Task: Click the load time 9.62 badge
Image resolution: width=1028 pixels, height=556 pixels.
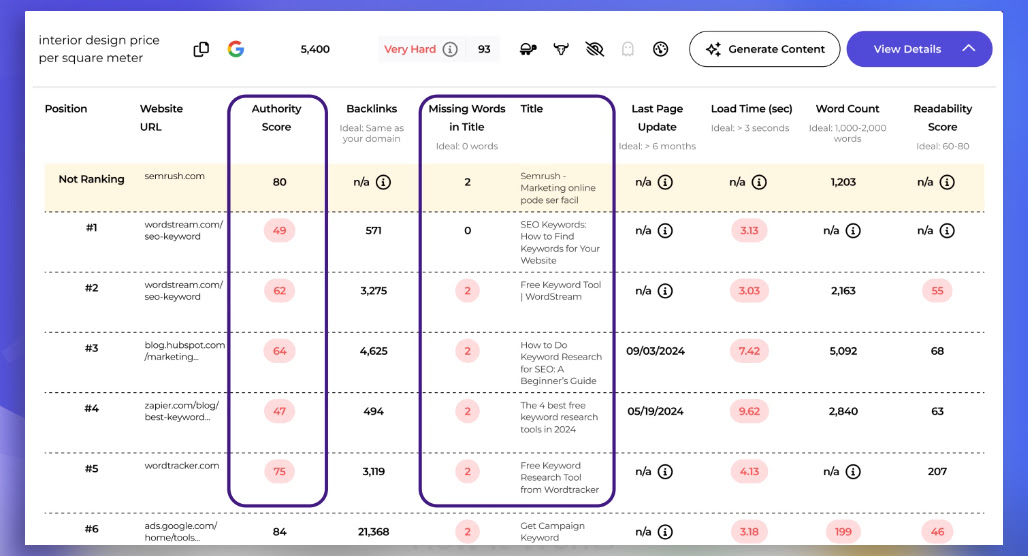Action: tap(749, 412)
